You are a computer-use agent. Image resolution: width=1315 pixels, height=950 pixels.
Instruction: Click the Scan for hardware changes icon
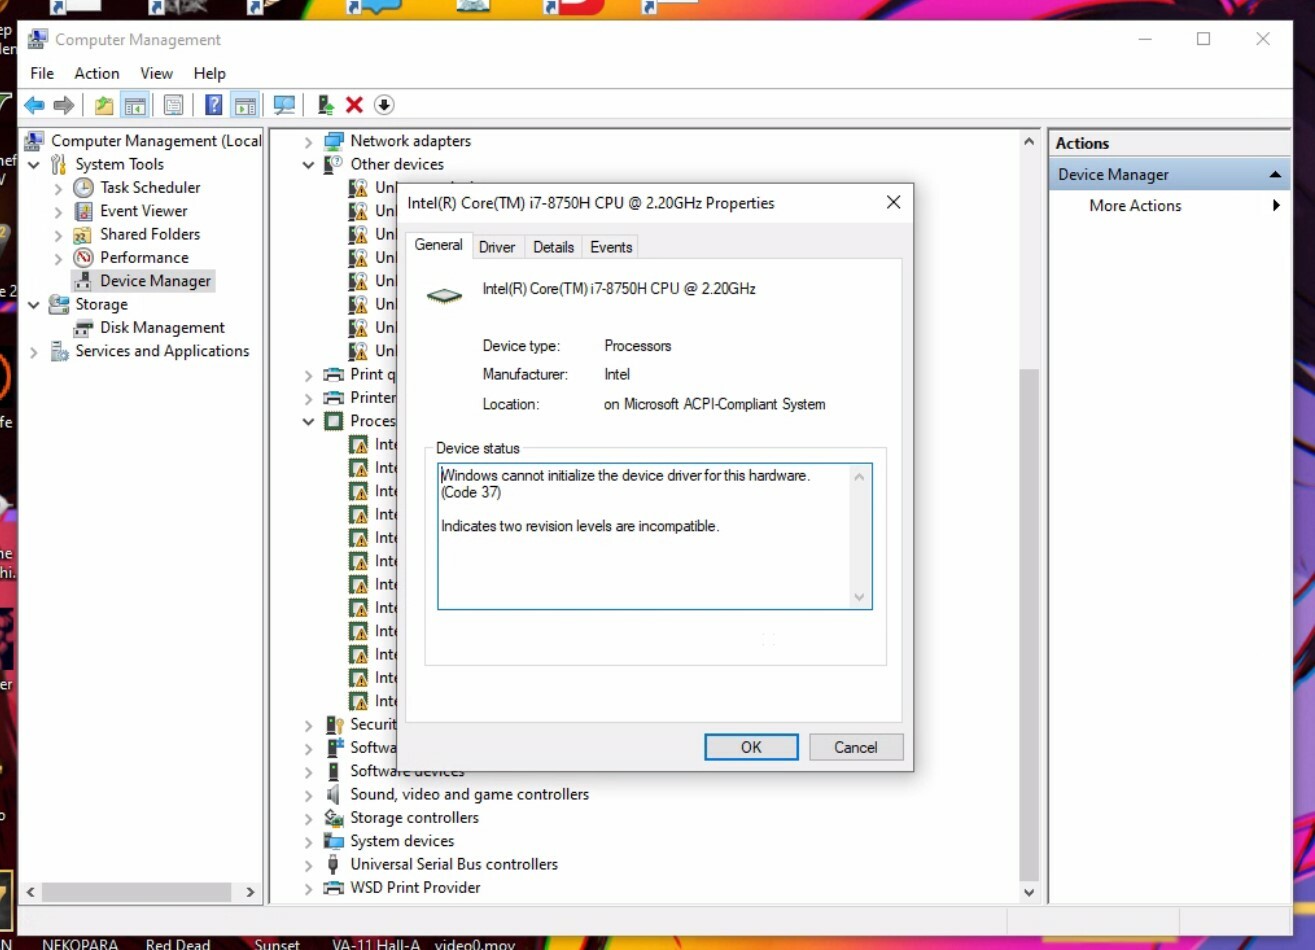tap(285, 105)
